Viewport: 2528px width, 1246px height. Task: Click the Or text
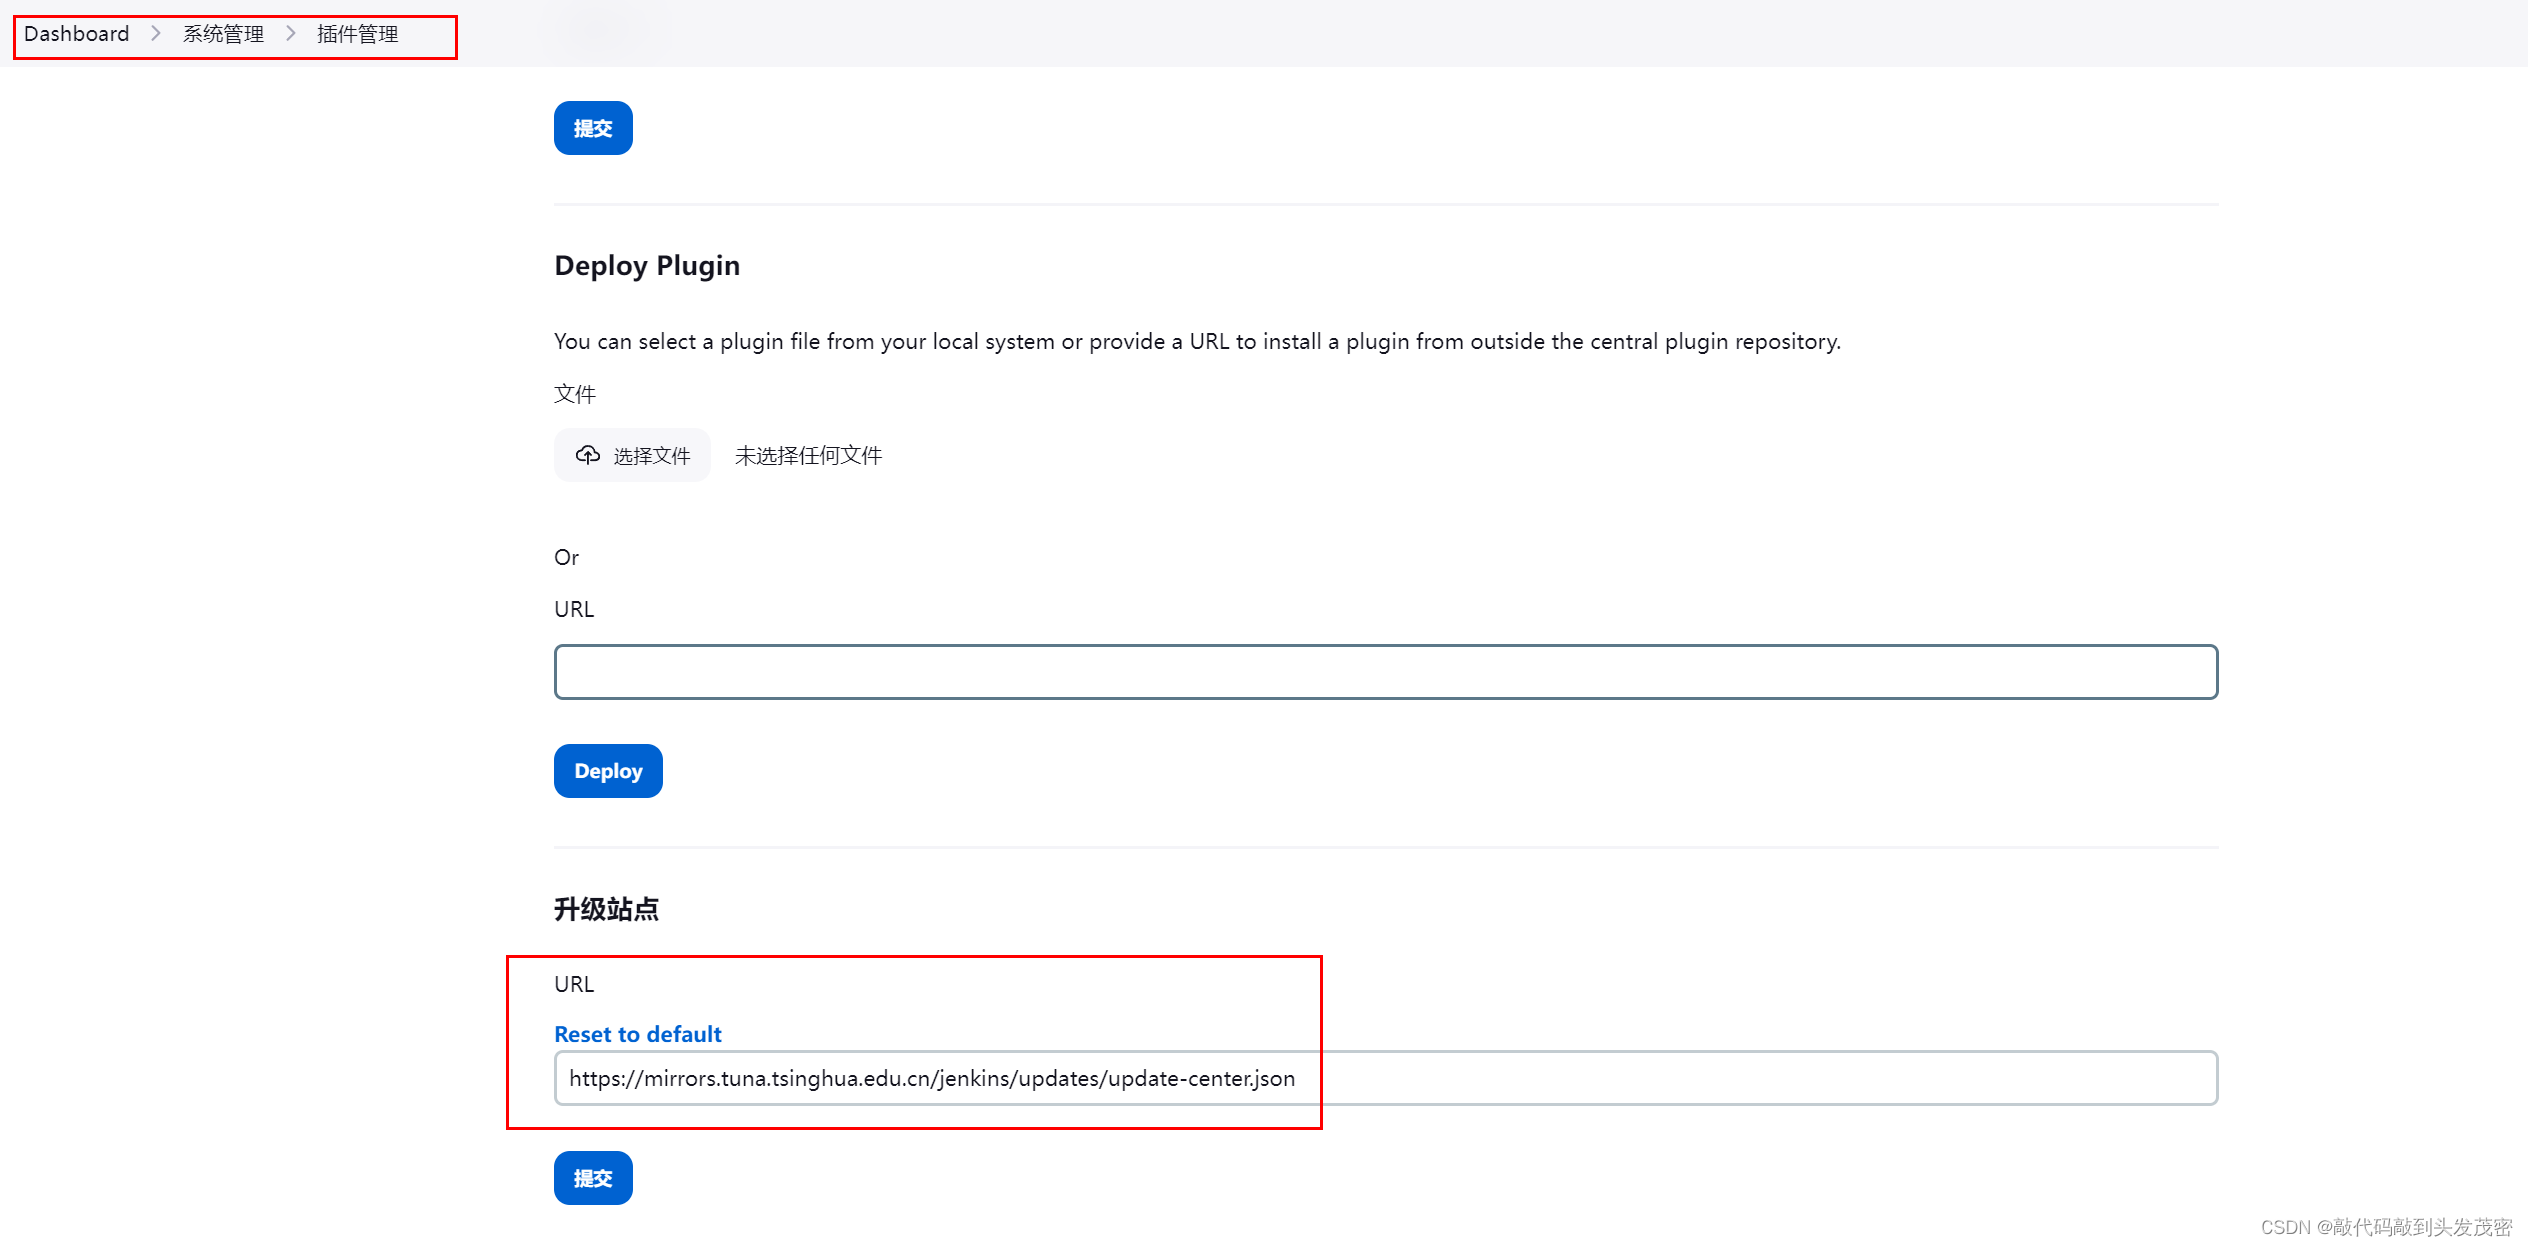pos(566,557)
